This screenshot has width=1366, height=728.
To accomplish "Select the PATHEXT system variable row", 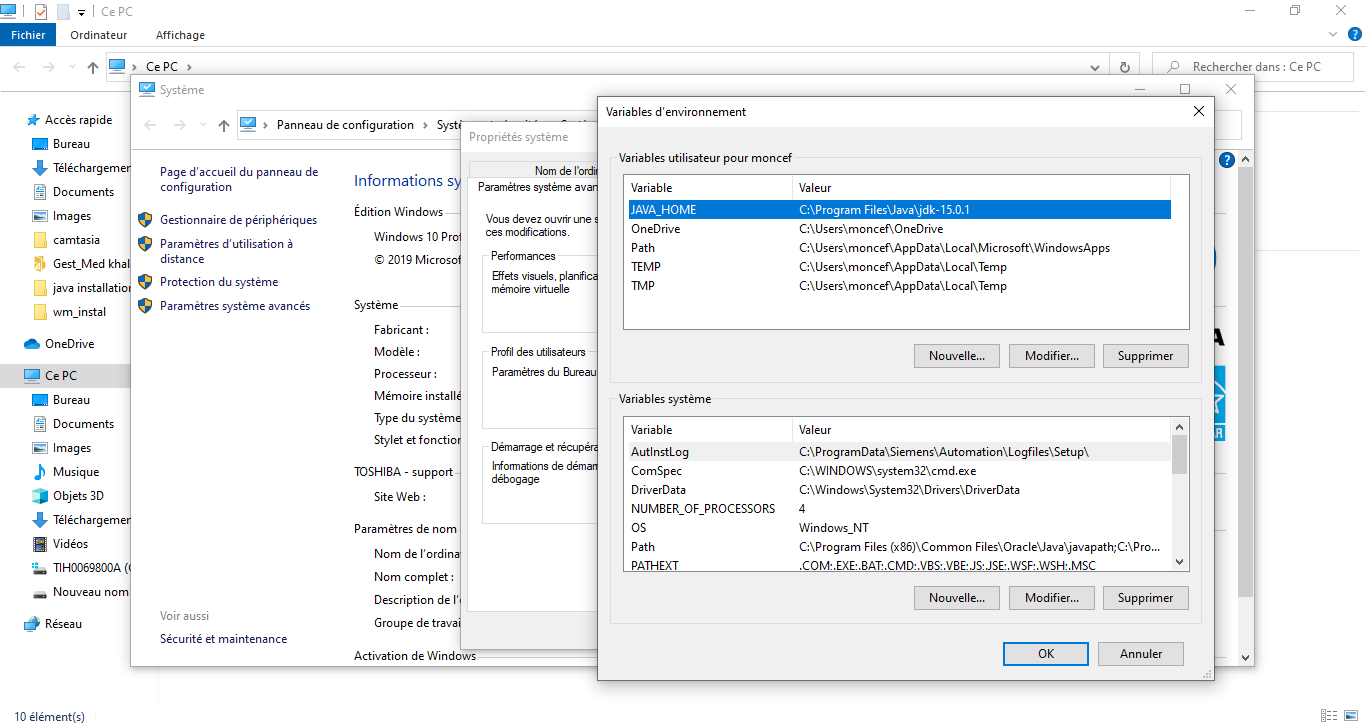I will (x=898, y=565).
